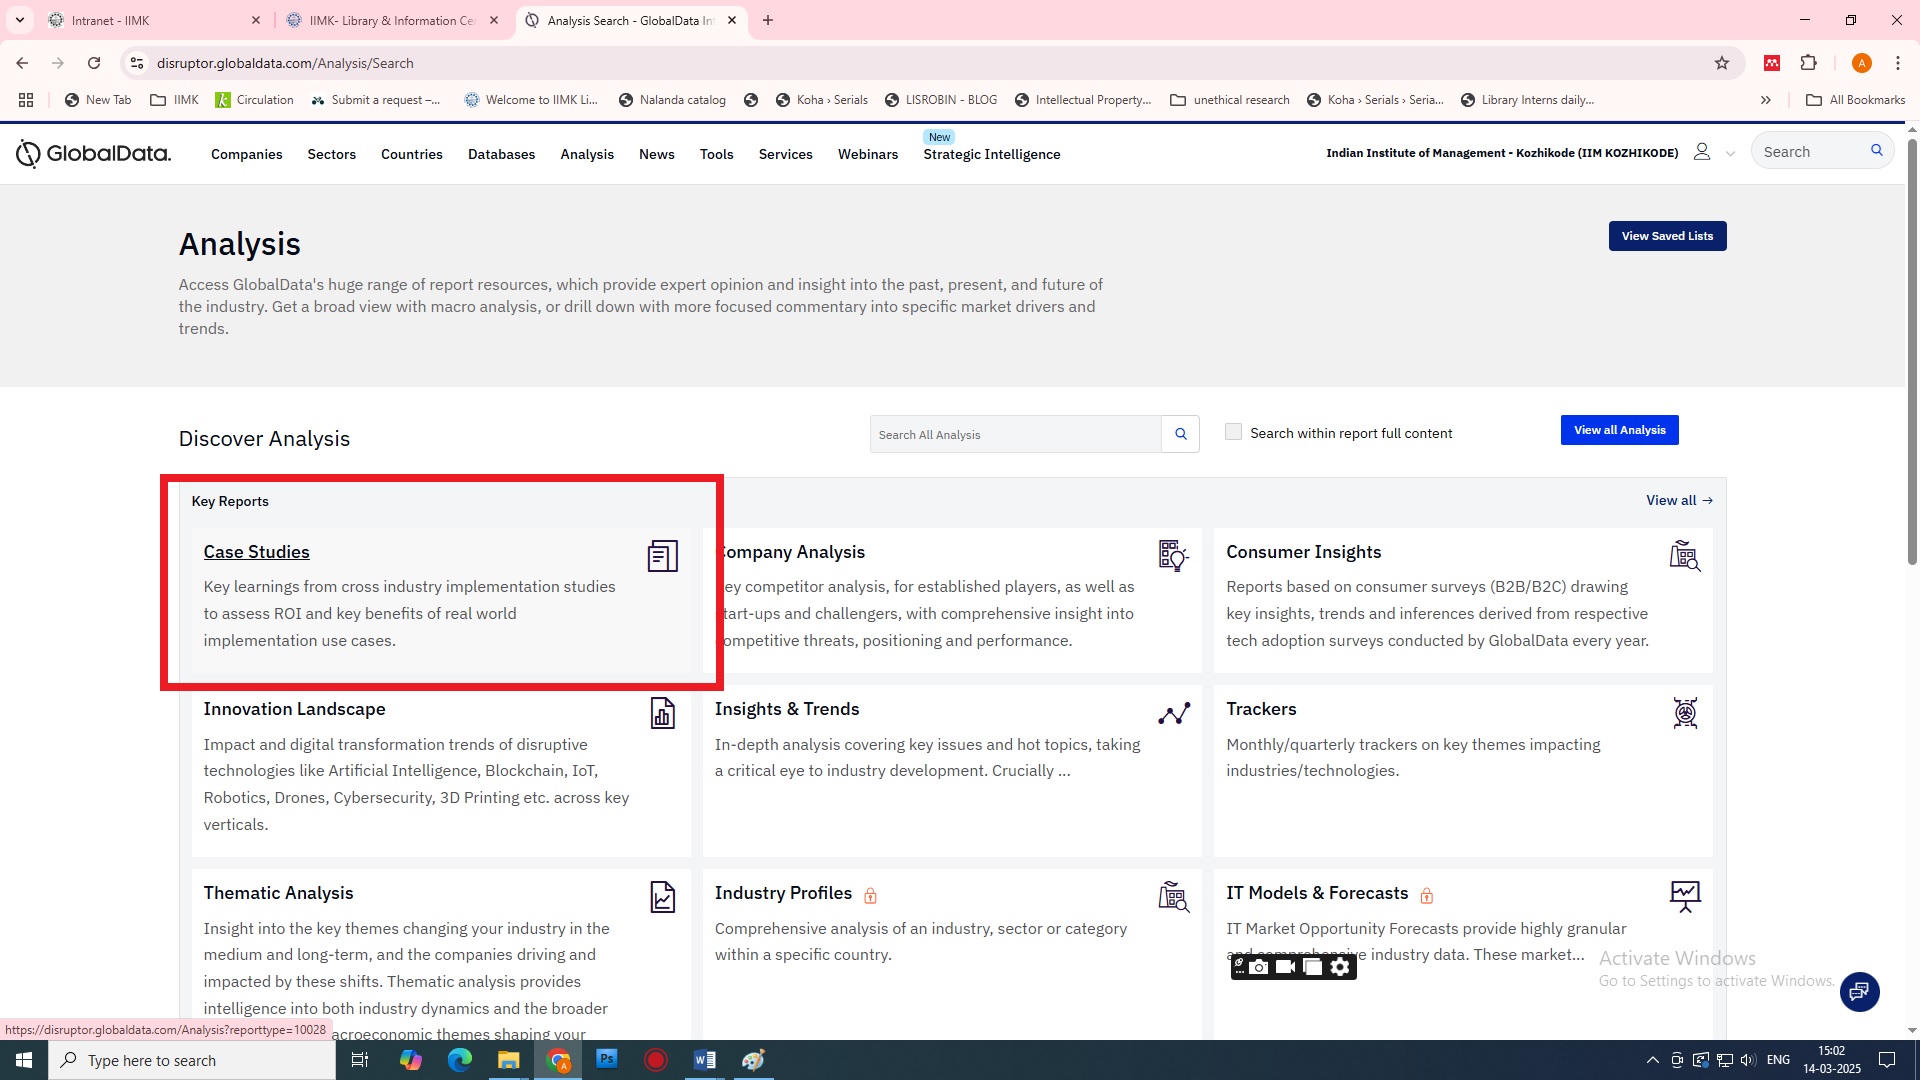Click the Insights & Trends graph icon
Image resolution: width=1920 pixels, height=1080 pixels.
(1174, 713)
